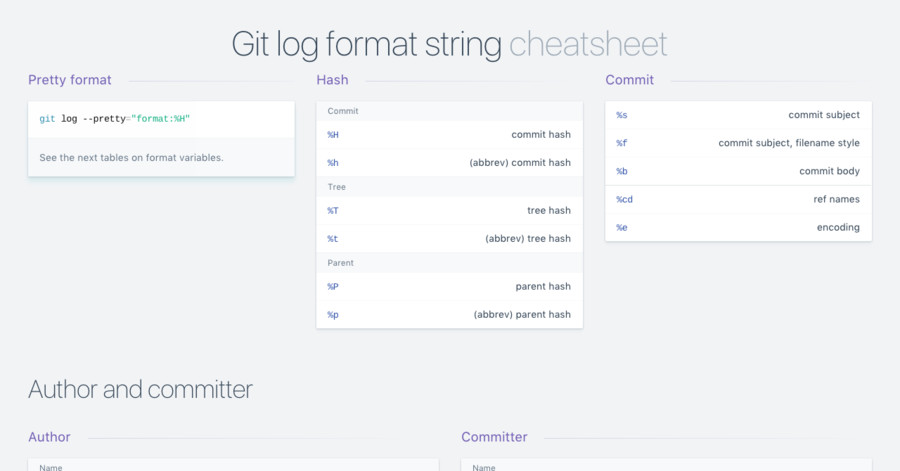Screen dimensions: 900x471
Task: Open the 'Commit' section heading link
Action: click(x=629, y=80)
